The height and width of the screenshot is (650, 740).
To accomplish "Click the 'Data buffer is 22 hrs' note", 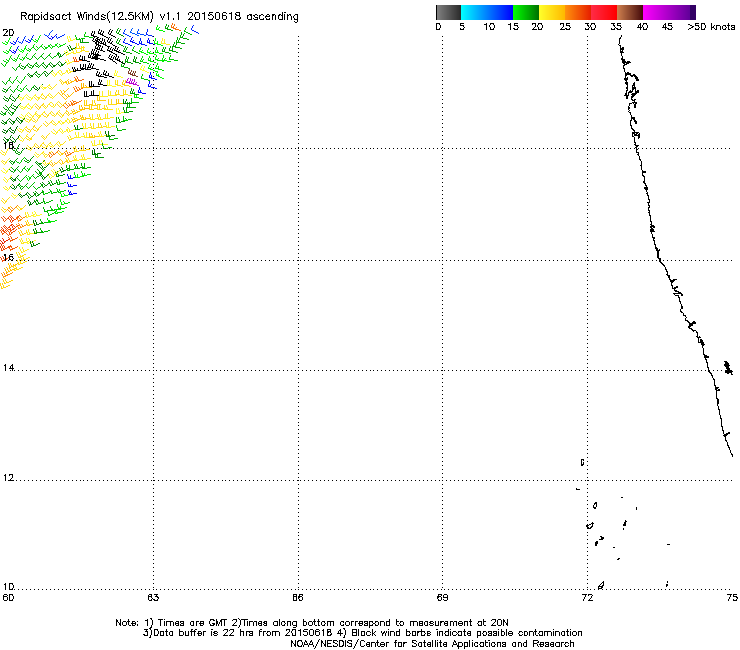I will (x=362, y=633).
